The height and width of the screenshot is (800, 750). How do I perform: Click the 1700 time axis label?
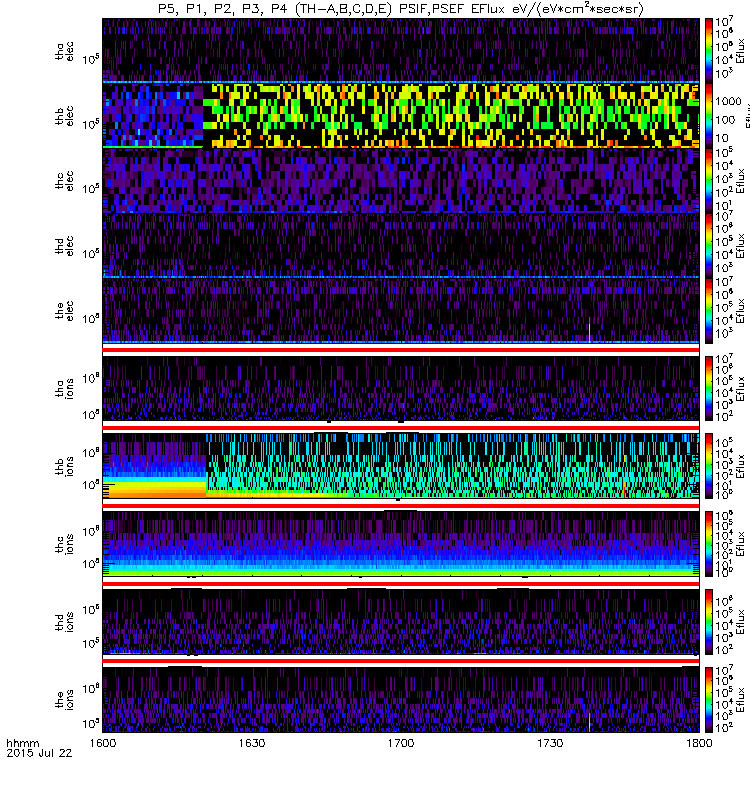[401, 742]
